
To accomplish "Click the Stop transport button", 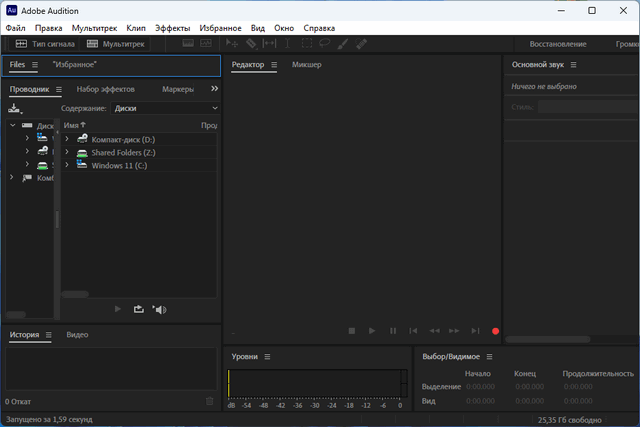I will click(352, 330).
